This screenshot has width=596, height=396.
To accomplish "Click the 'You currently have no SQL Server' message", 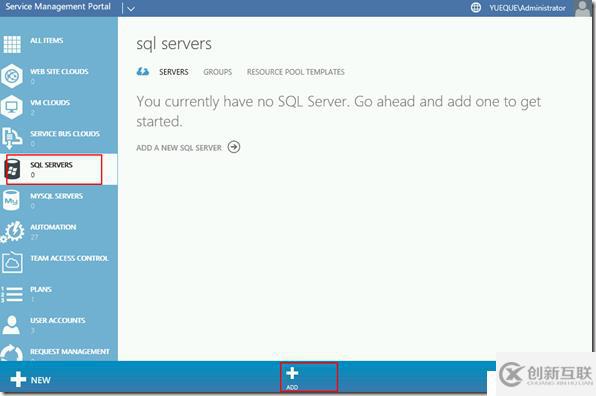I will (338, 111).
